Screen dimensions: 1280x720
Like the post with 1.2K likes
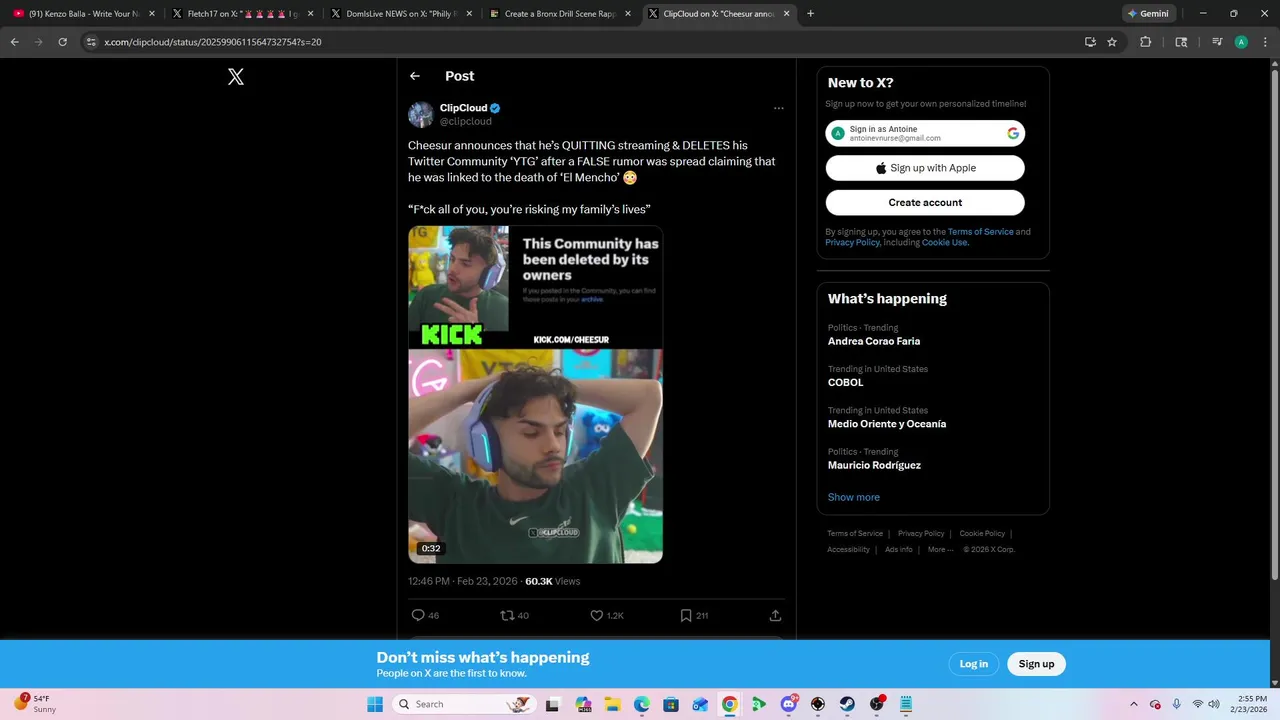tap(597, 615)
